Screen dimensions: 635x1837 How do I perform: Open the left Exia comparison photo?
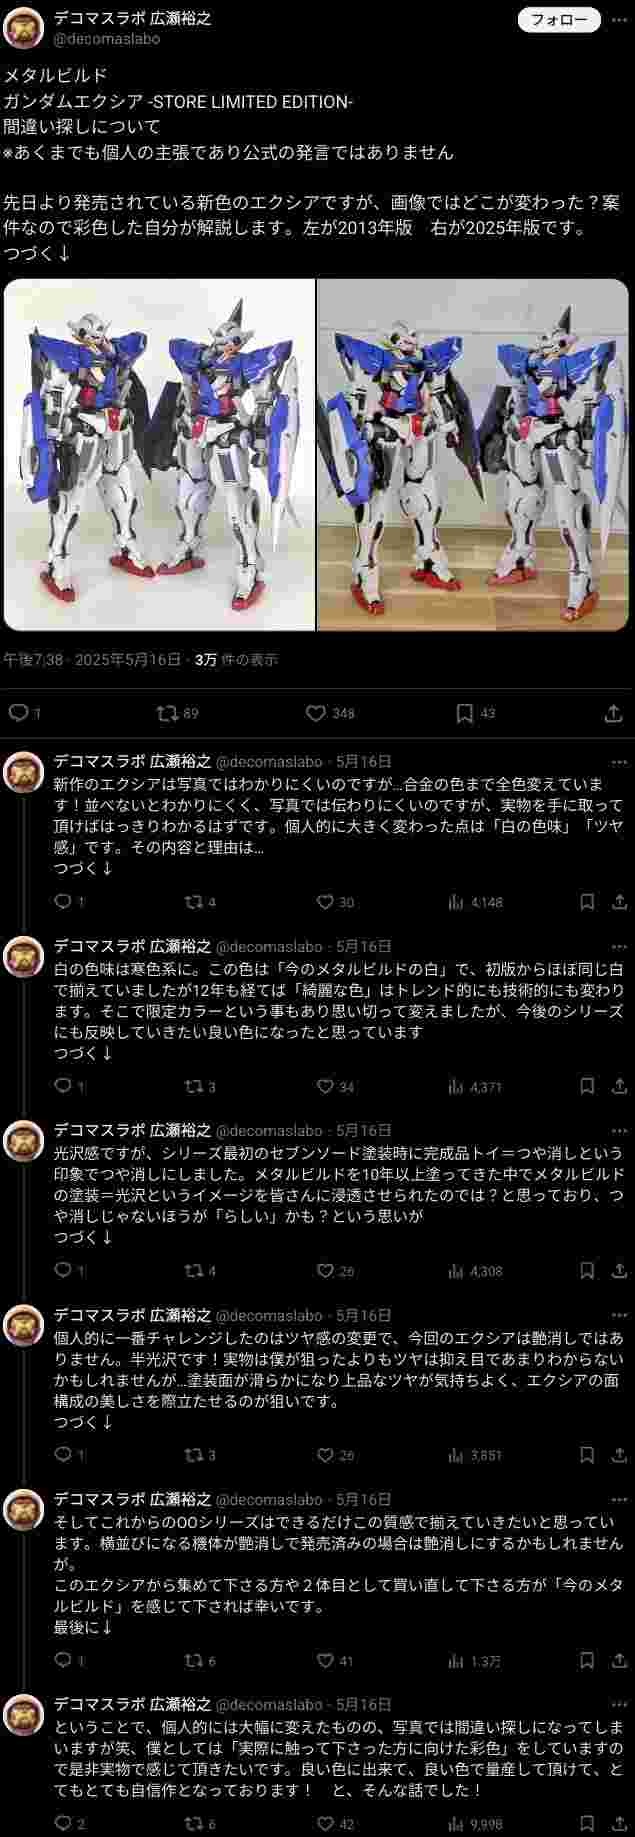pos(159,455)
